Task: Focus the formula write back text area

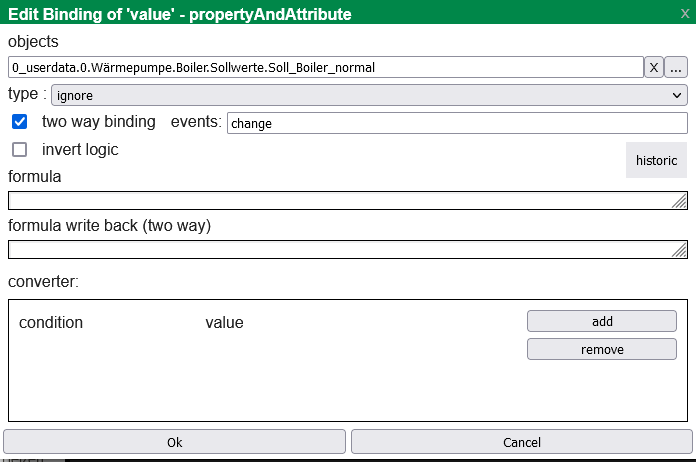Action: pyautogui.click(x=340, y=249)
